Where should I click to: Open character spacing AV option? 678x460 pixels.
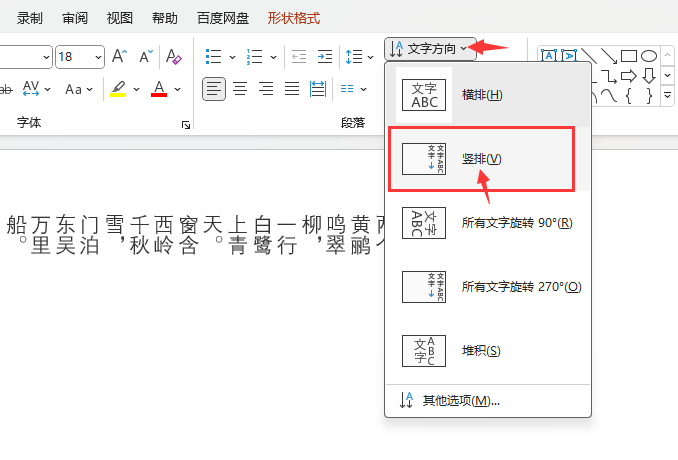[37, 89]
